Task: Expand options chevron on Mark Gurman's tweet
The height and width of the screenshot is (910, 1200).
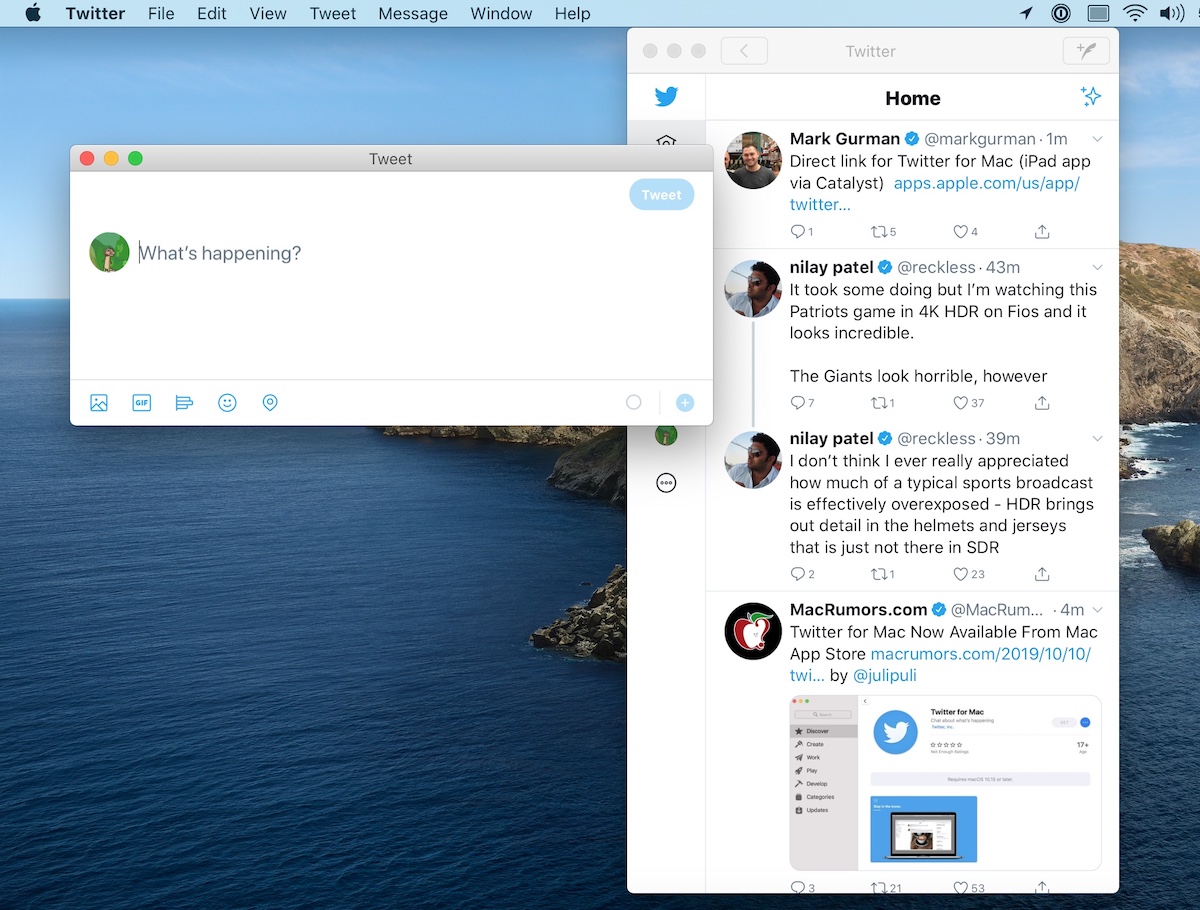Action: pos(1097,139)
